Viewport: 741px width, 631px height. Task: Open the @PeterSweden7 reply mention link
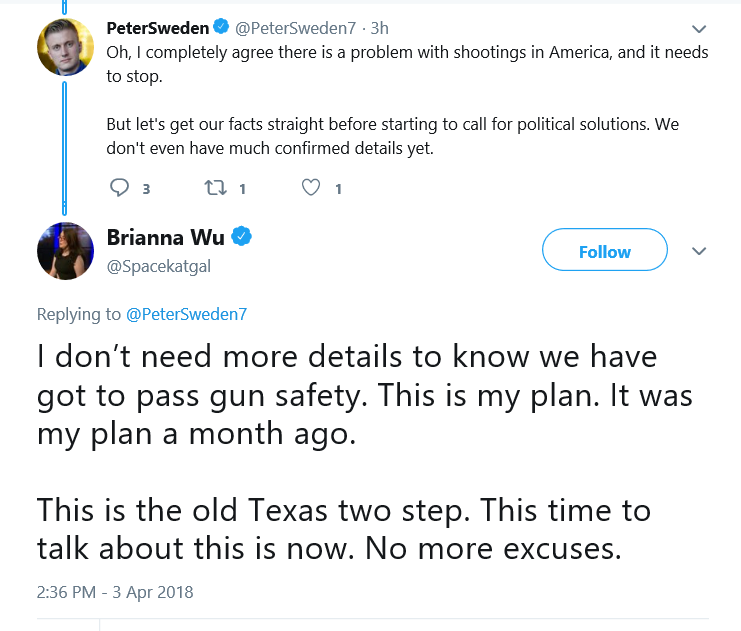tap(186, 314)
